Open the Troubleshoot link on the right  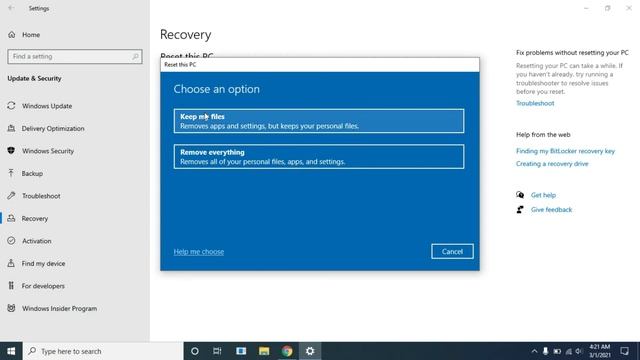(x=535, y=103)
